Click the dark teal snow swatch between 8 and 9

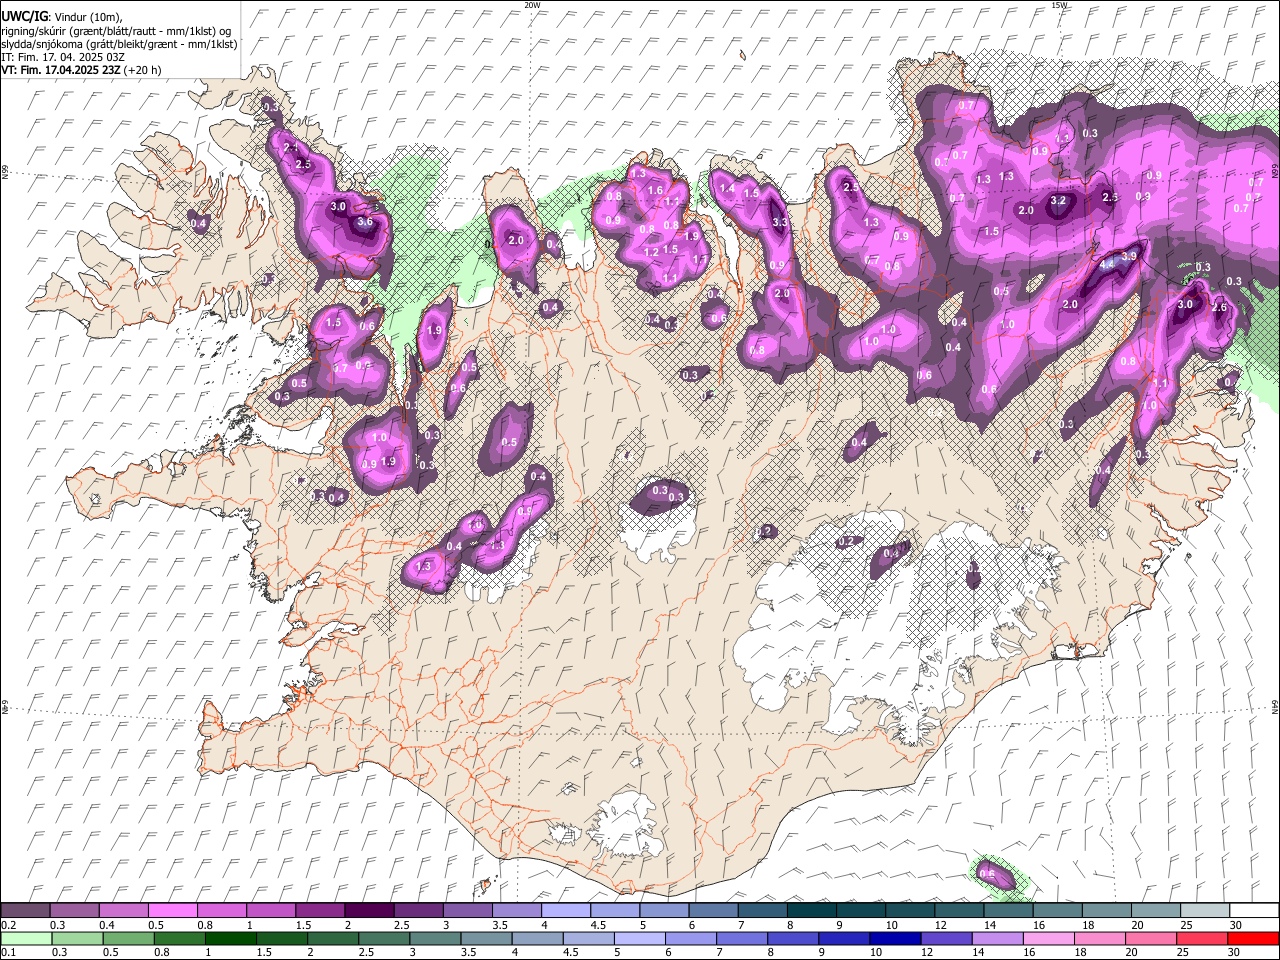[812, 910]
